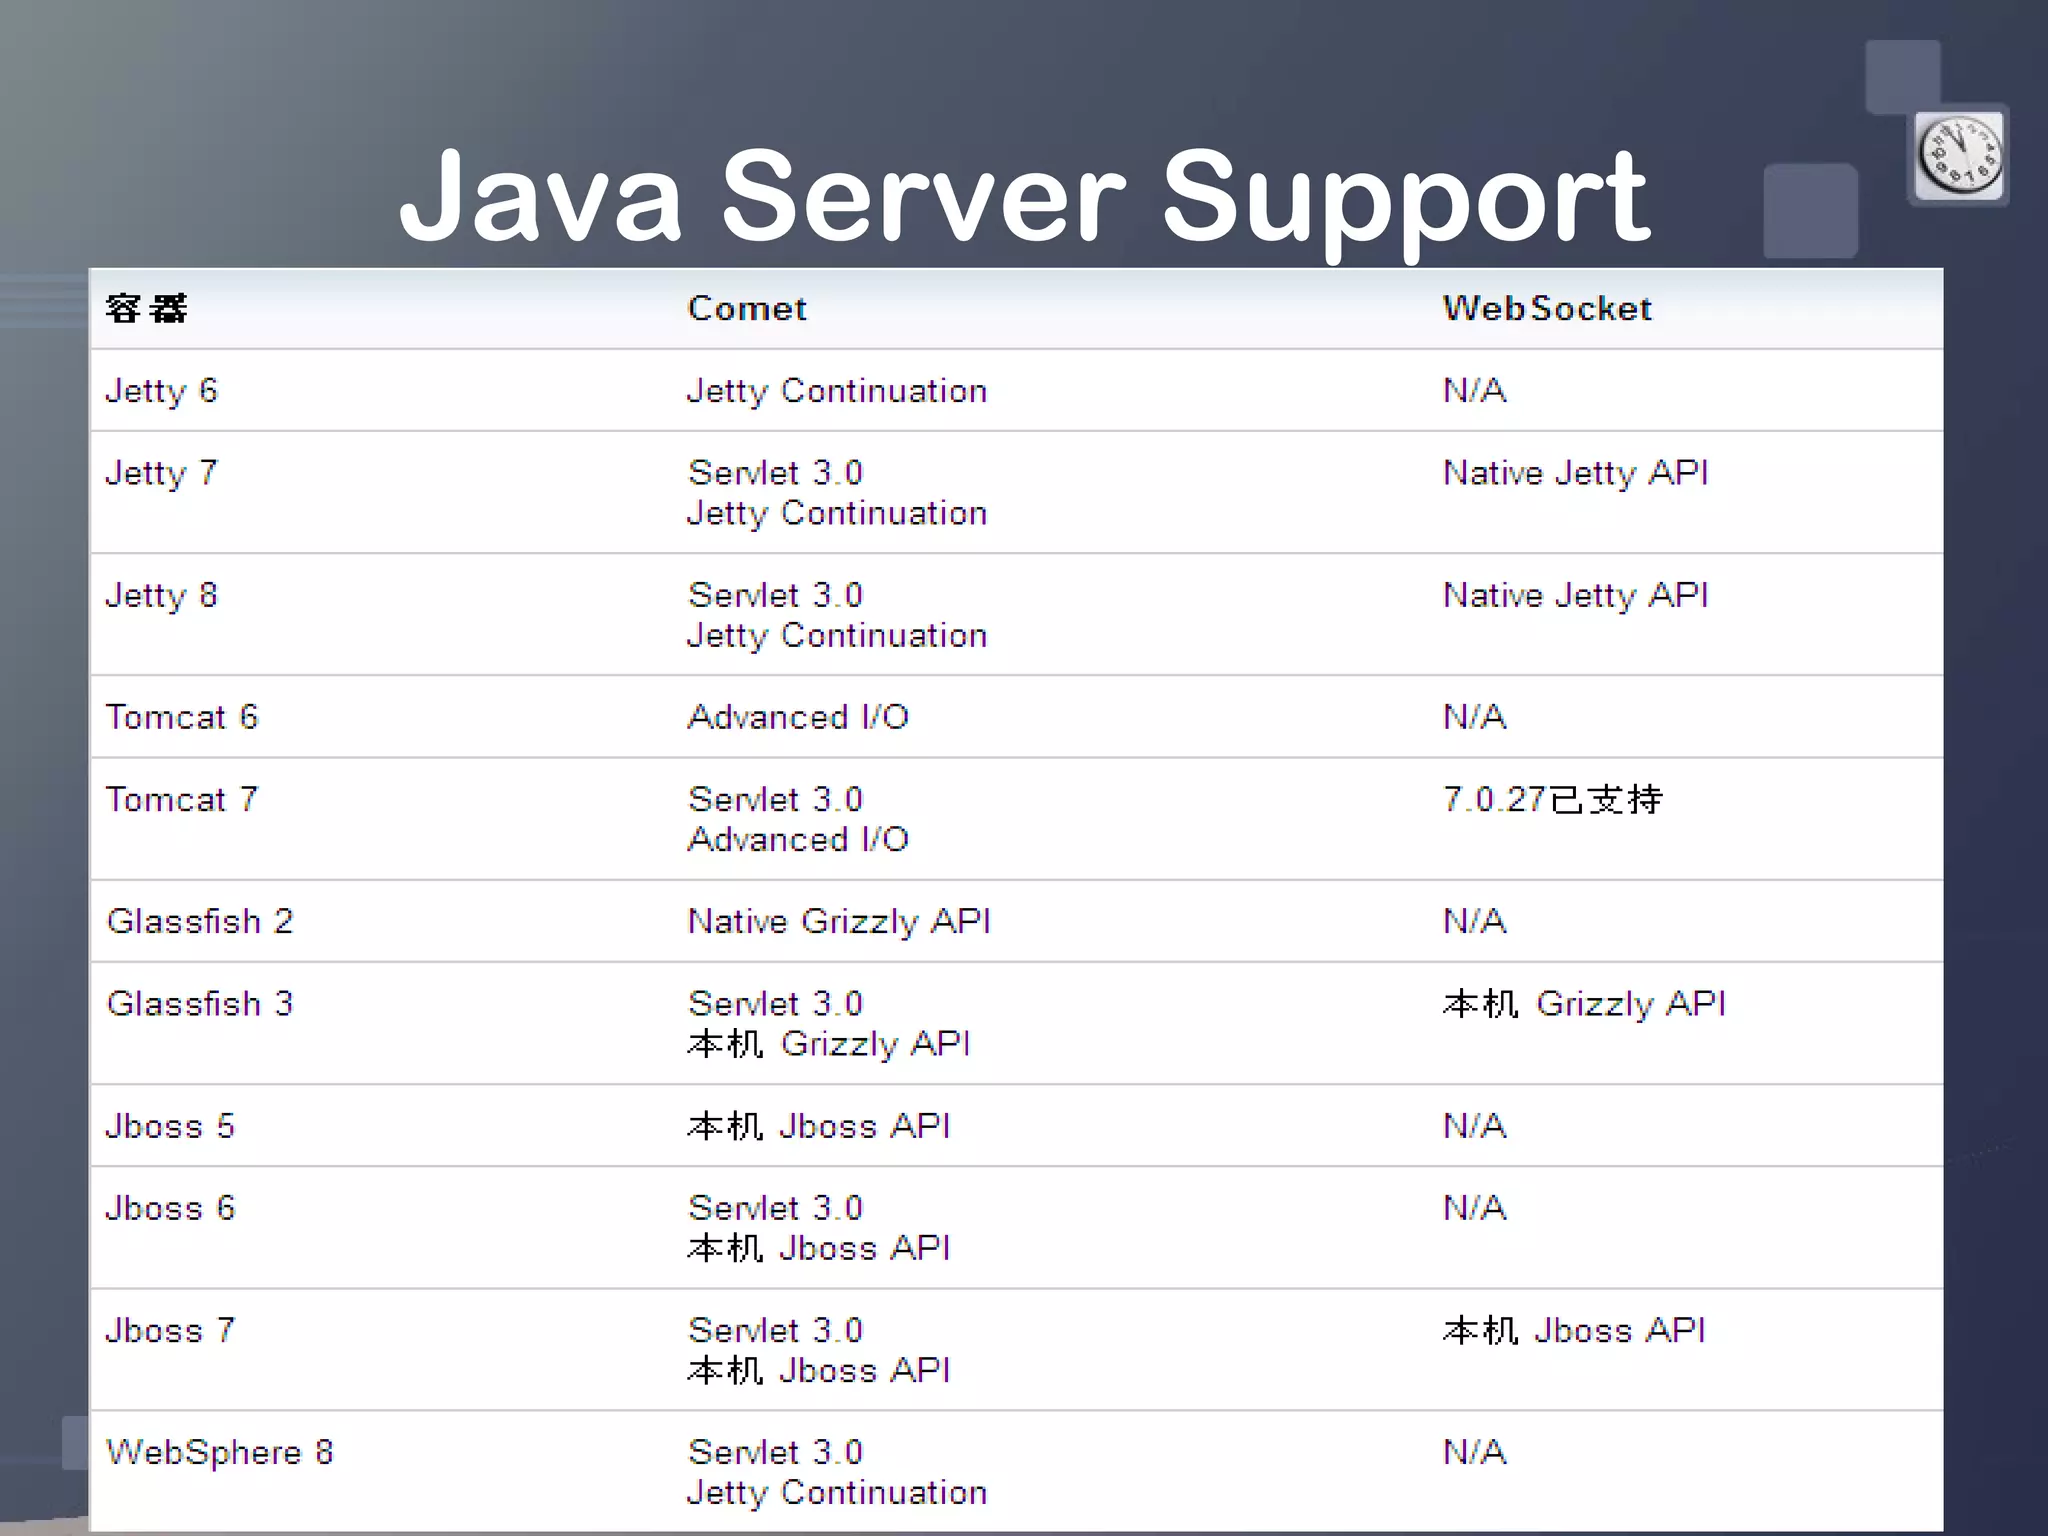Click the Comet cell in the Tomcat 7 row
2048x1536 pixels.
(x=798, y=819)
